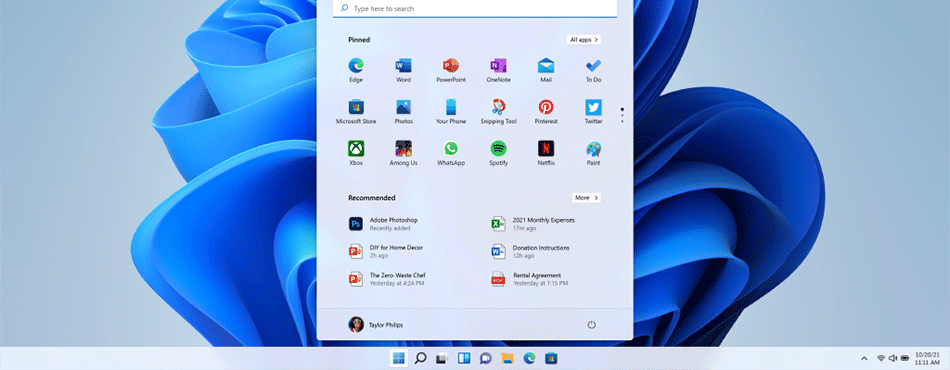Open the Among Us game
Image resolution: width=950 pixels, height=370 pixels.
coord(404,153)
